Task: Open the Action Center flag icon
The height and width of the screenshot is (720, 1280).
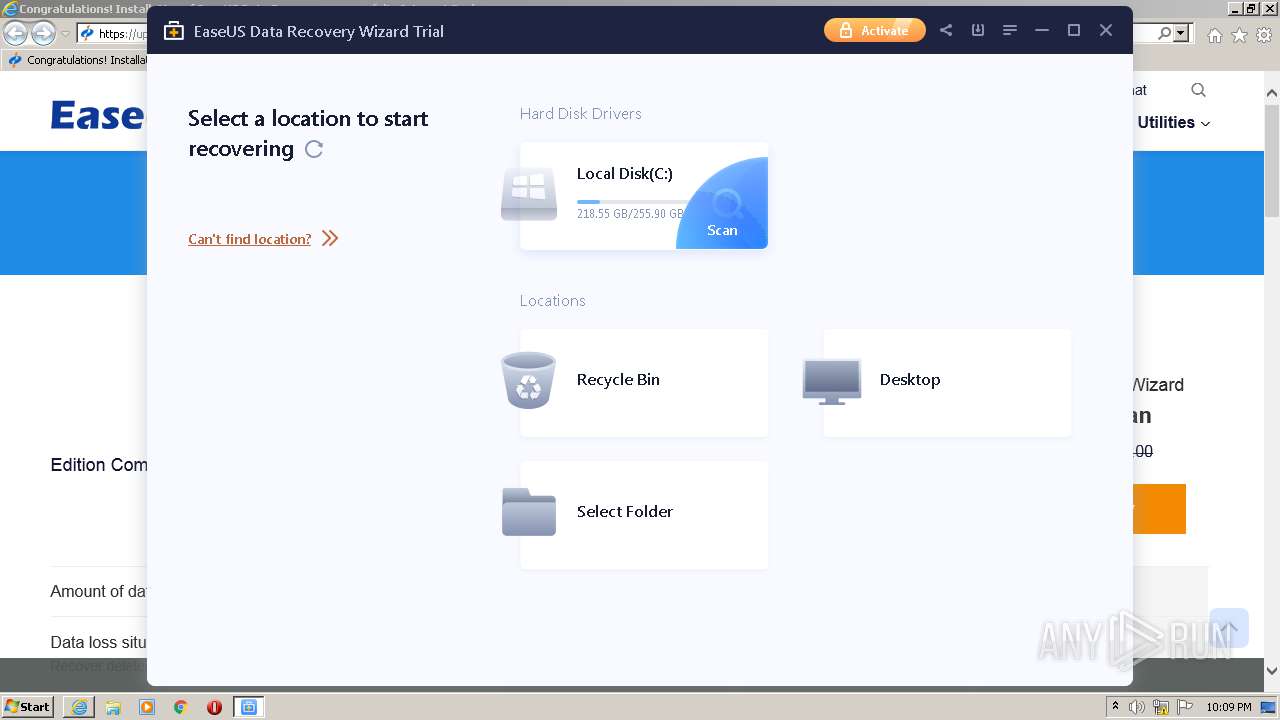Action: 1186,707
